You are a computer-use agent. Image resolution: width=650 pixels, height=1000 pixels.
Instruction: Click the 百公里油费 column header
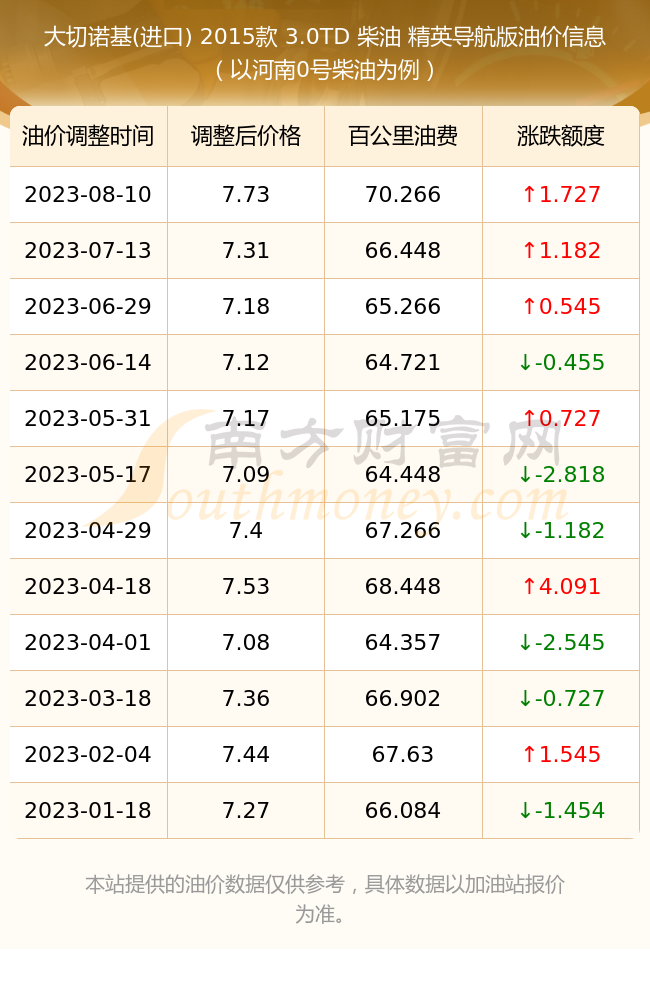point(403,136)
